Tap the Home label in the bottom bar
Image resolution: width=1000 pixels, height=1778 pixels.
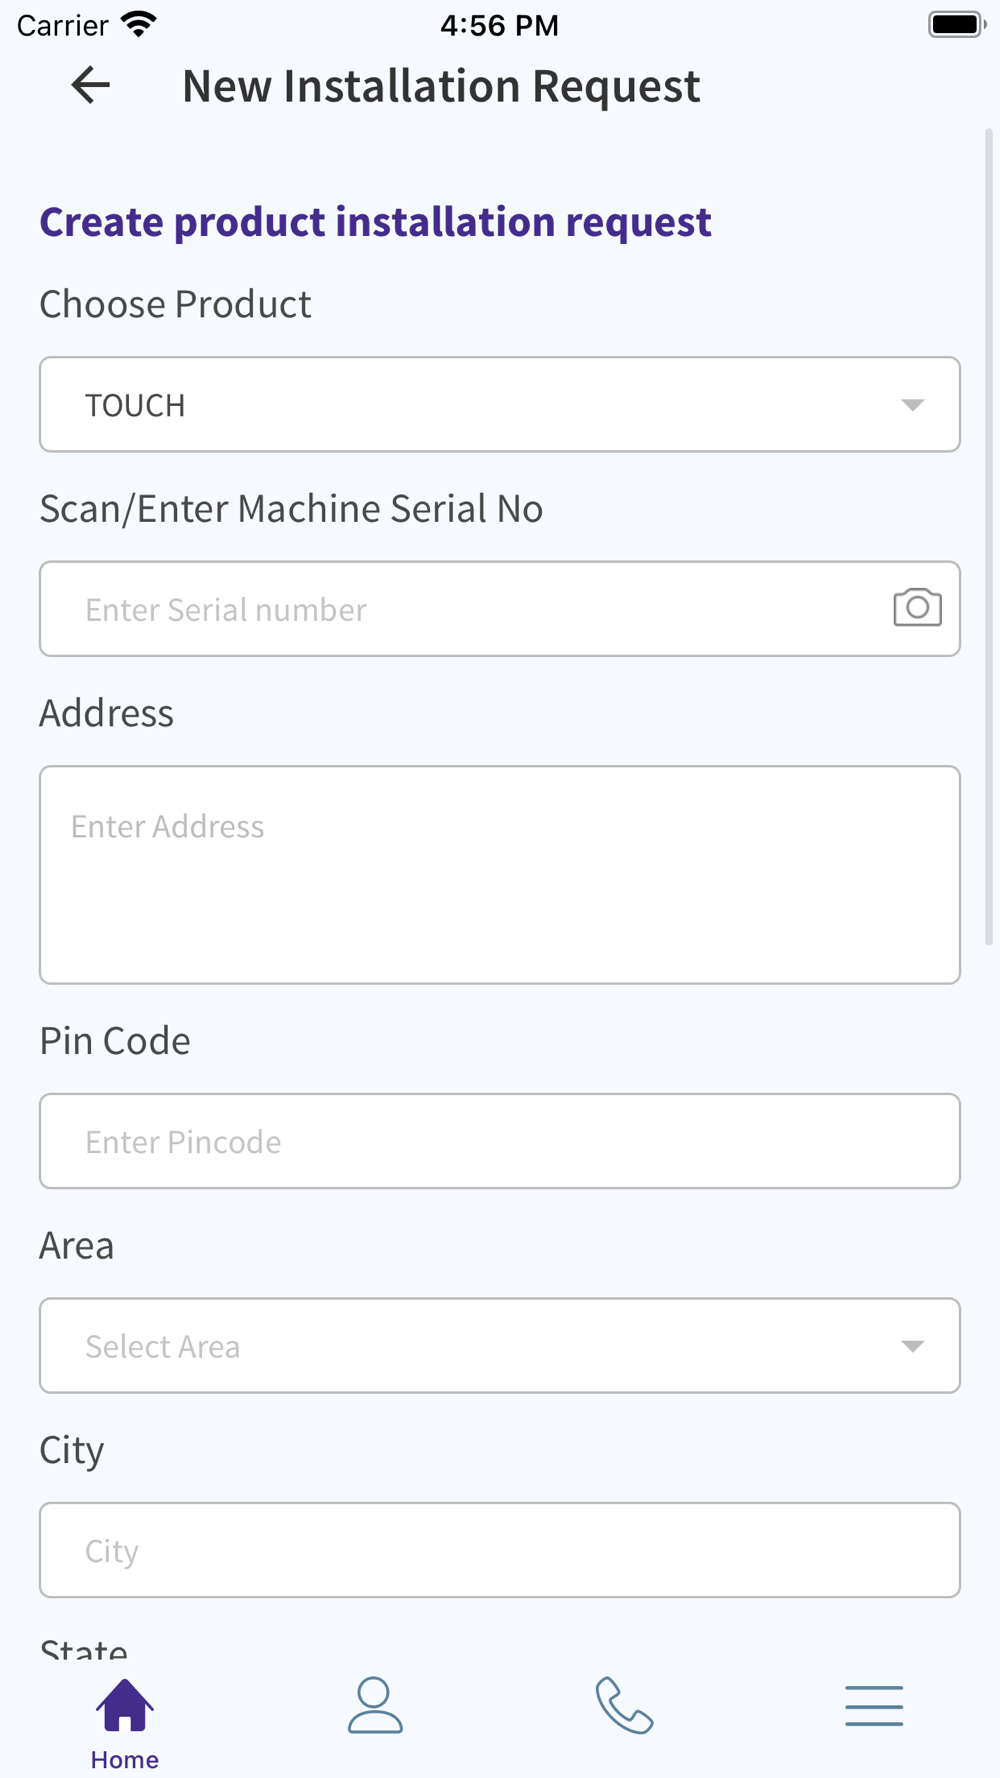pos(125,1760)
